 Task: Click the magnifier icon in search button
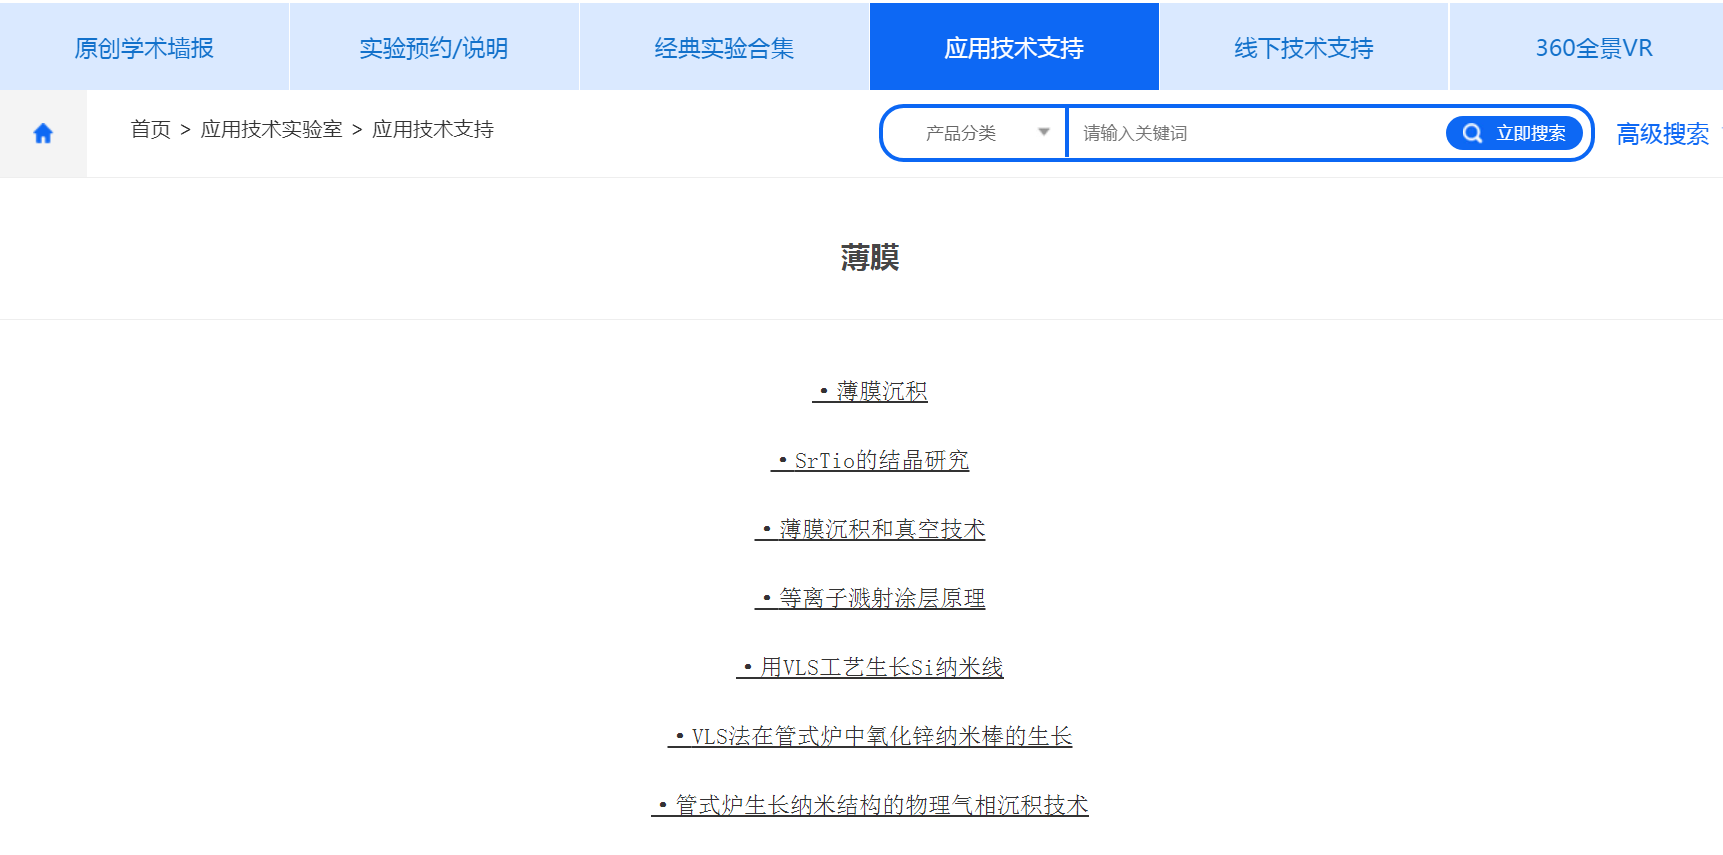click(1472, 133)
